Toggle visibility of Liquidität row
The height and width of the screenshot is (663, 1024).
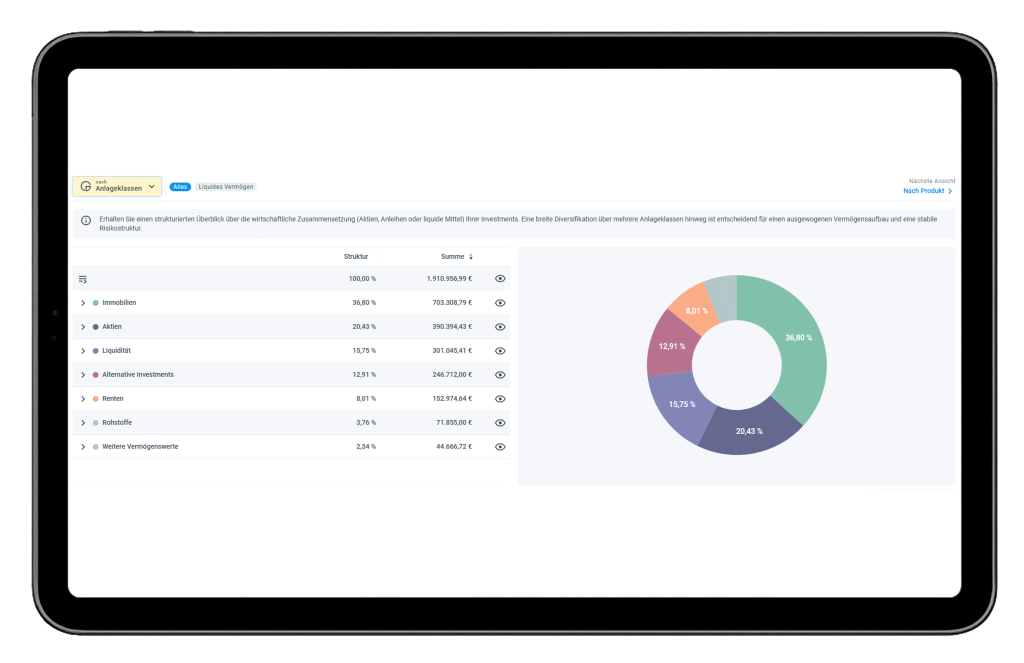click(500, 351)
